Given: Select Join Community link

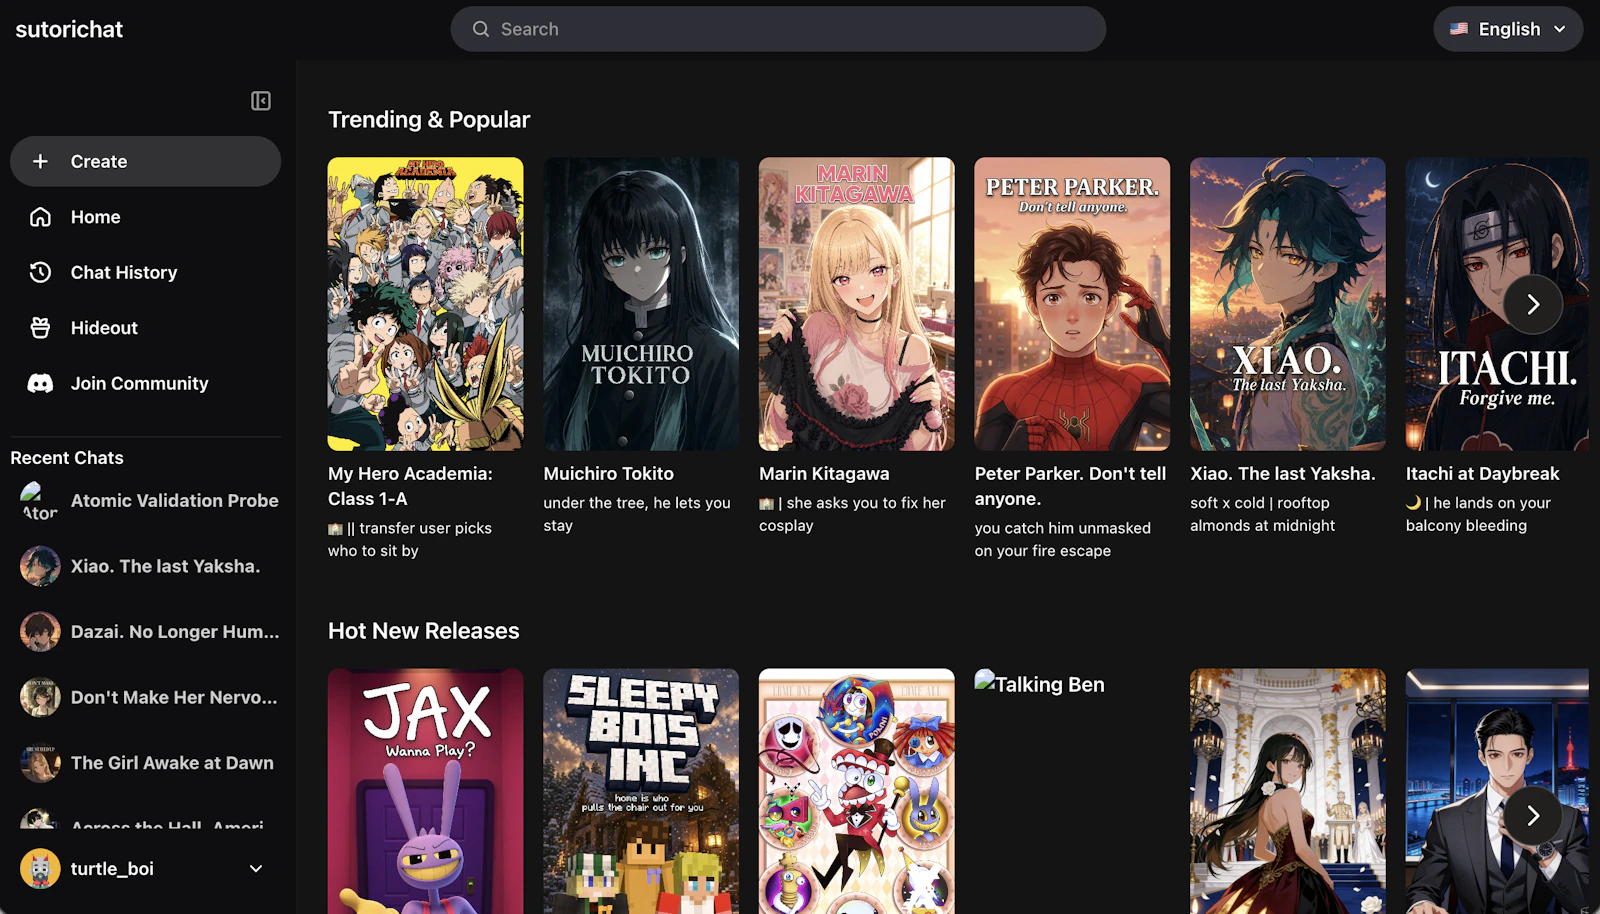Looking at the screenshot, I should coord(146,384).
